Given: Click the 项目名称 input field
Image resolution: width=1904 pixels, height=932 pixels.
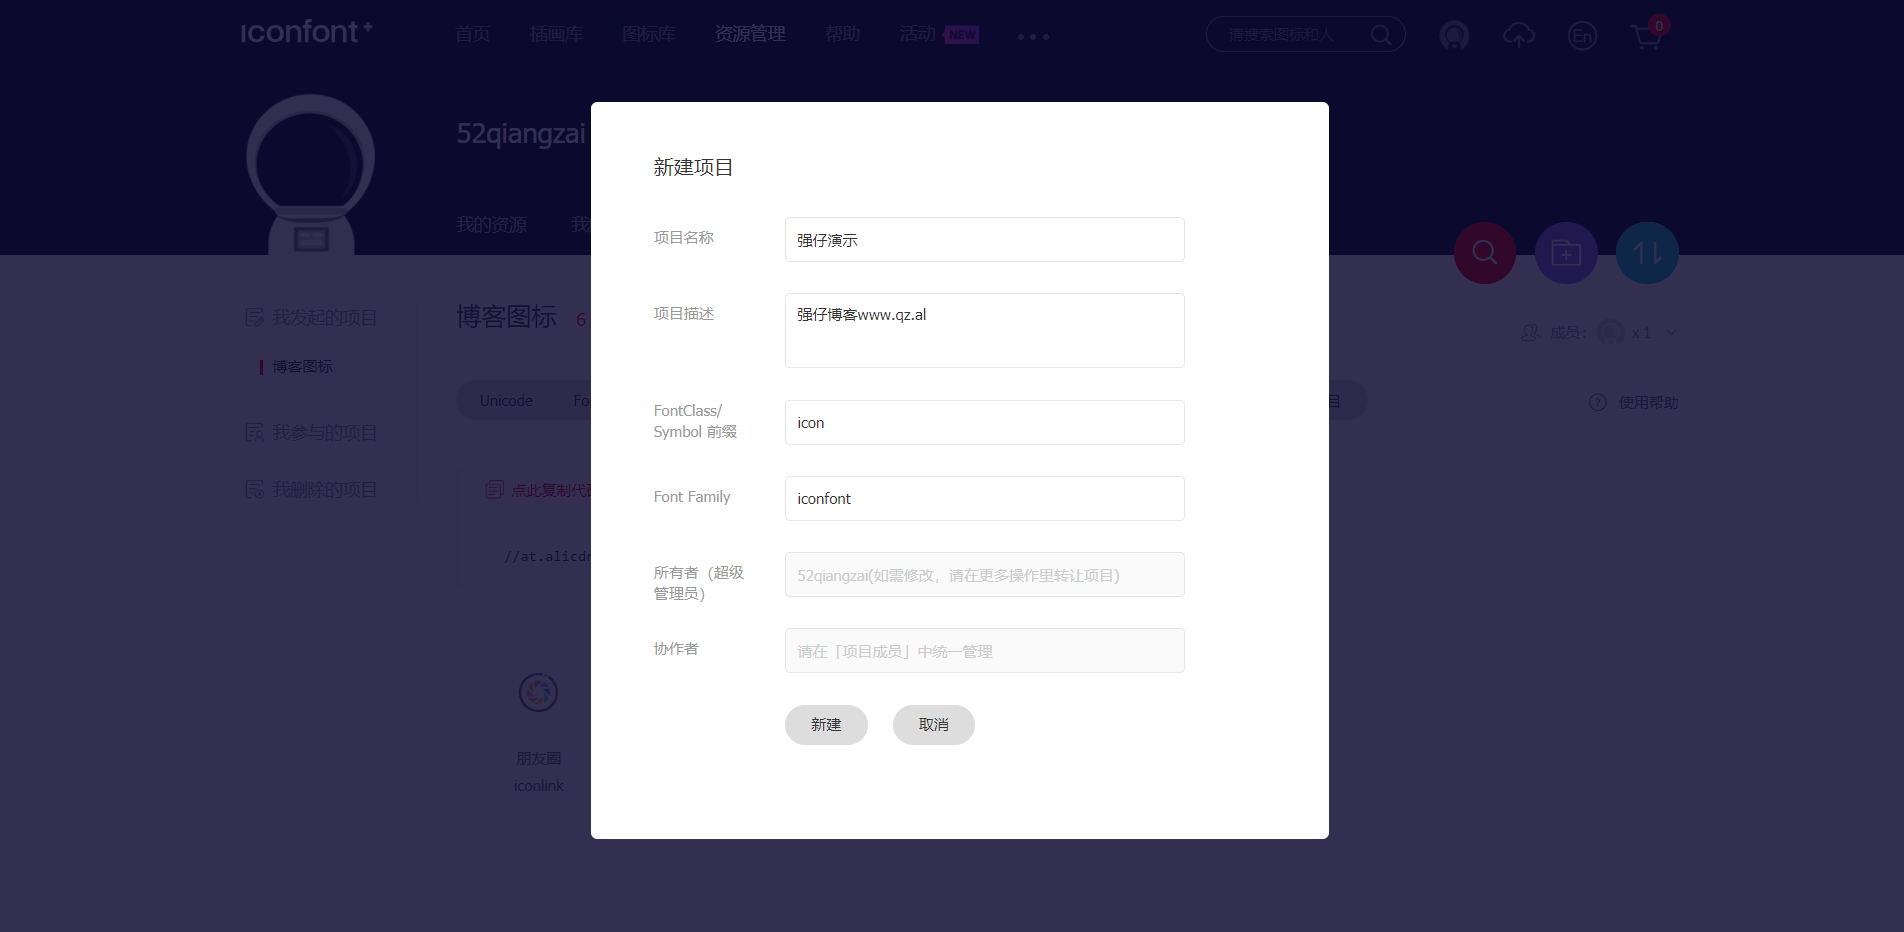Looking at the screenshot, I should click(x=984, y=240).
